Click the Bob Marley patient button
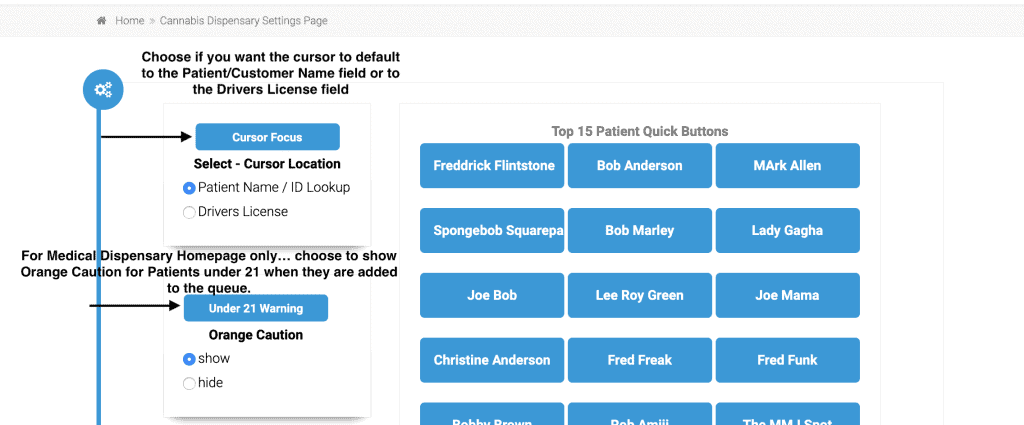Viewport: 1024px width, 425px height. [639, 230]
